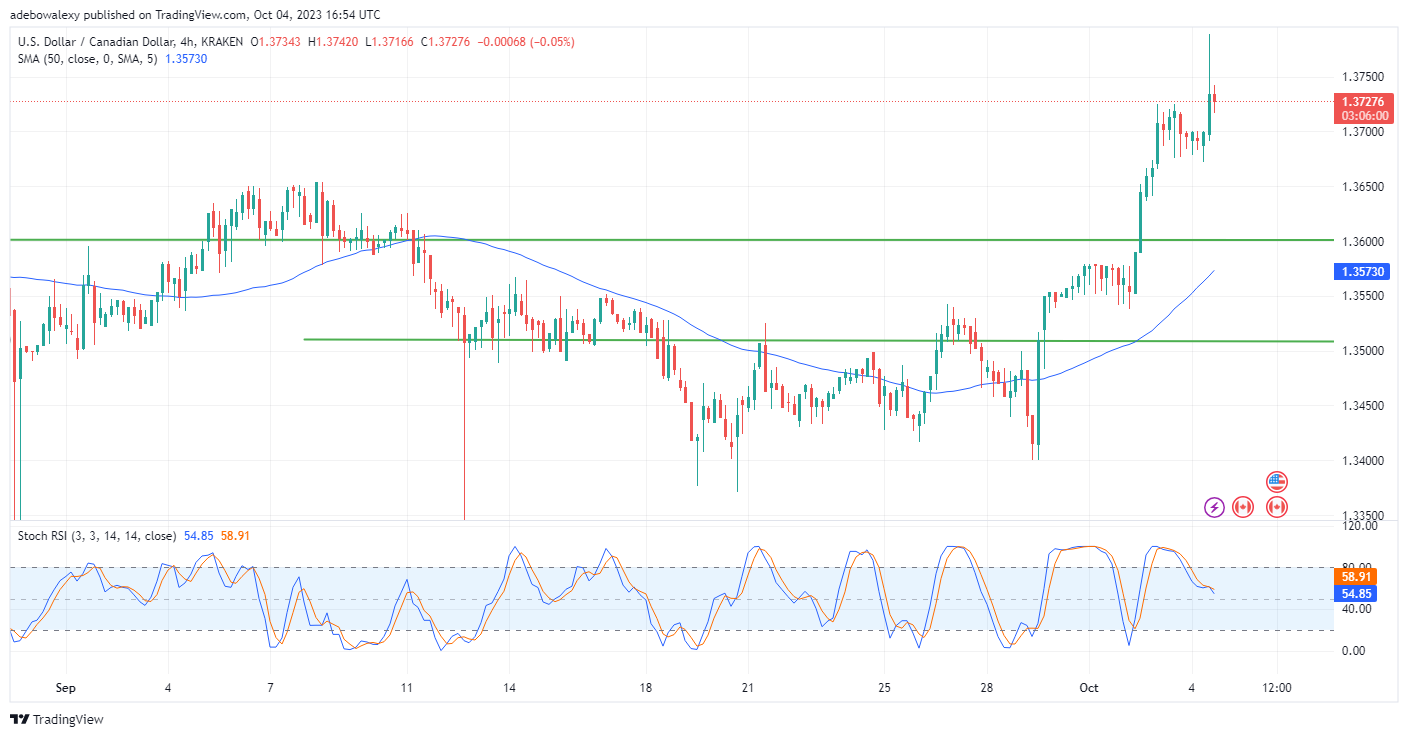
Task: Click the 1.36500 price axis label
Action: (1362, 187)
